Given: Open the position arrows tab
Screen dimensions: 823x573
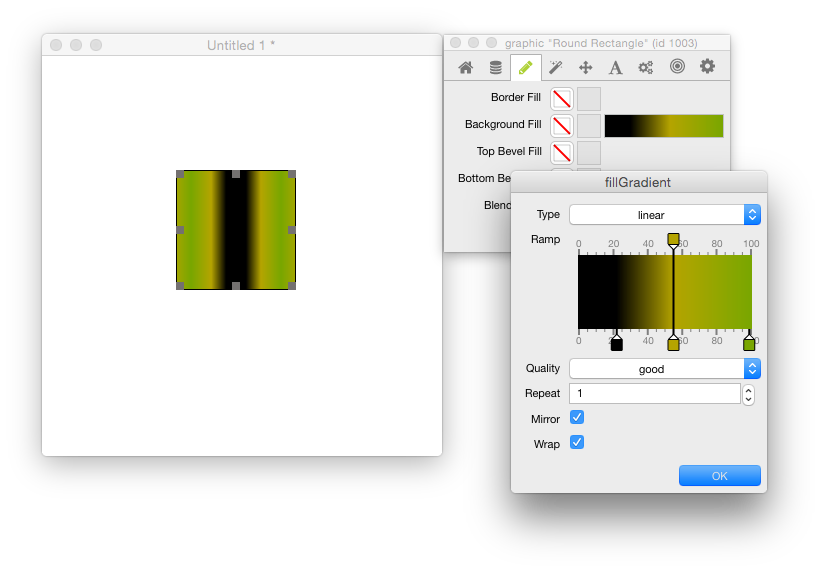Looking at the screenshot, I should pyautogui.click(x=585, y=67).
